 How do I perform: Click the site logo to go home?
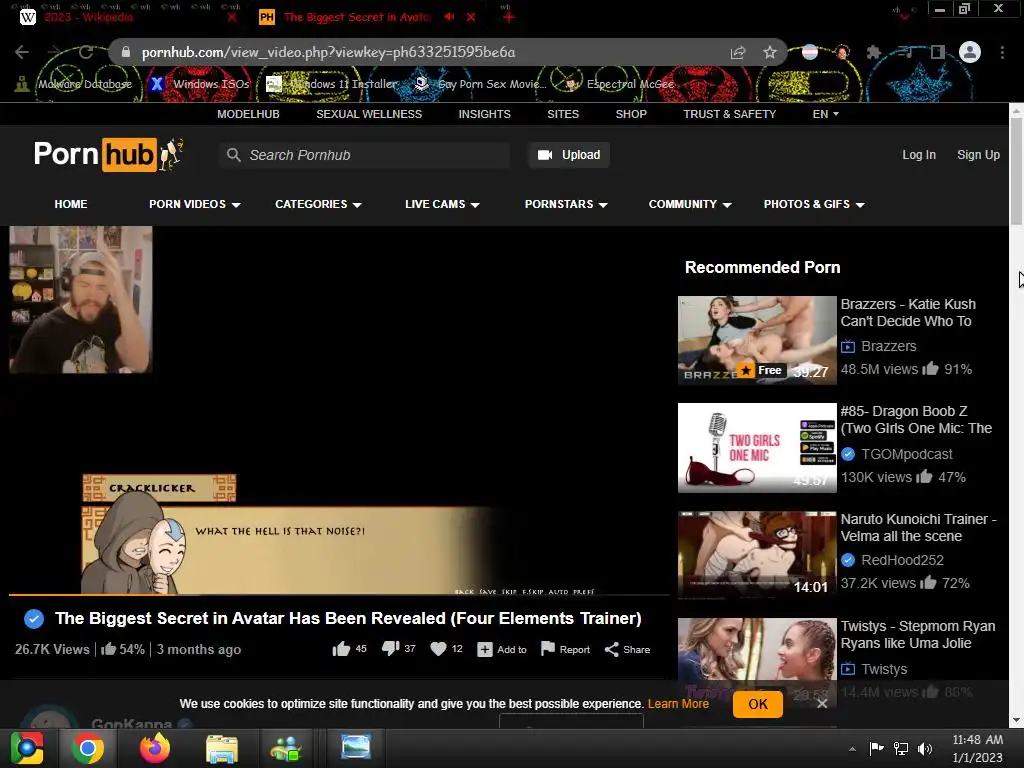point(108,155)
